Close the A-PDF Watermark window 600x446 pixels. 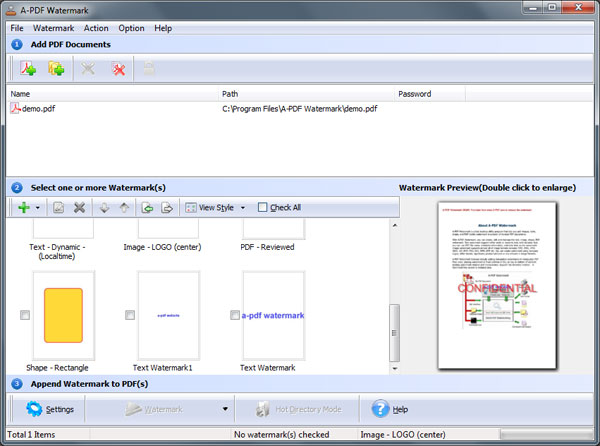tap(579, 7)
